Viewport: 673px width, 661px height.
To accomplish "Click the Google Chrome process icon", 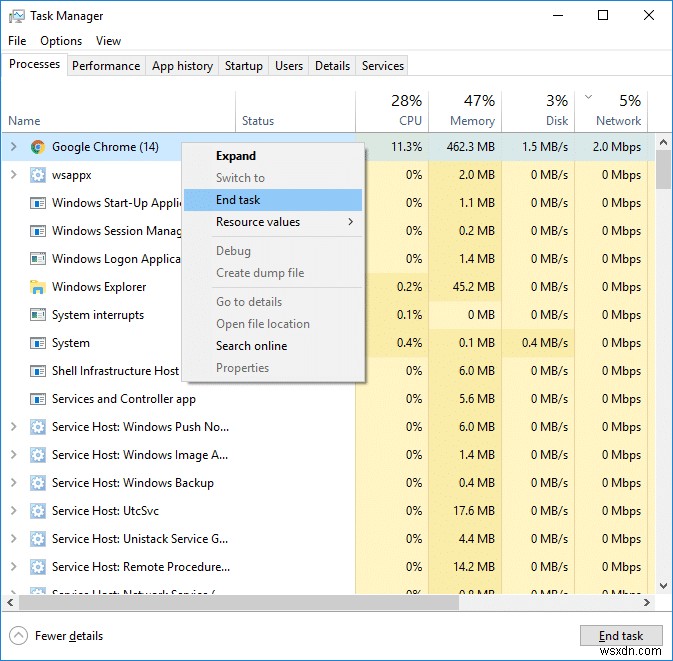I will click(38, 147).
